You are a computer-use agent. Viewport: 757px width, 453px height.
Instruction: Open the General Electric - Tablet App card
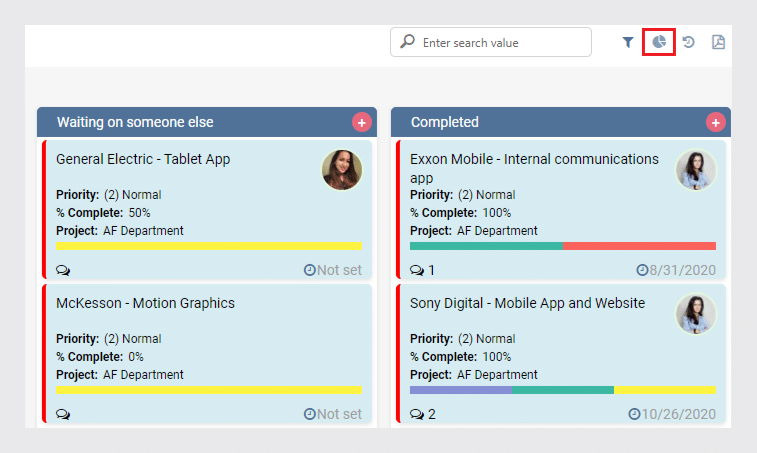click(x=143, y=159)
